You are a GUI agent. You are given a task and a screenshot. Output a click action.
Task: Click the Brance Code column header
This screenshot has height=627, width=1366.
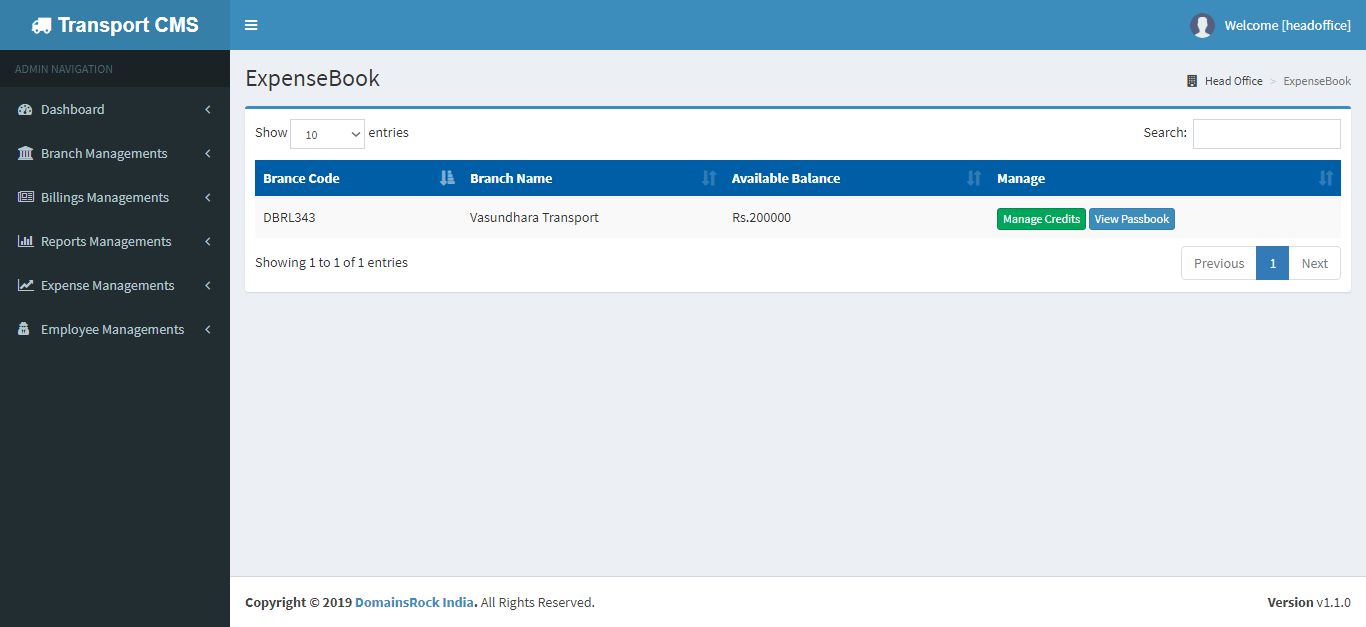pyautogui.click(x=358, y=178)
